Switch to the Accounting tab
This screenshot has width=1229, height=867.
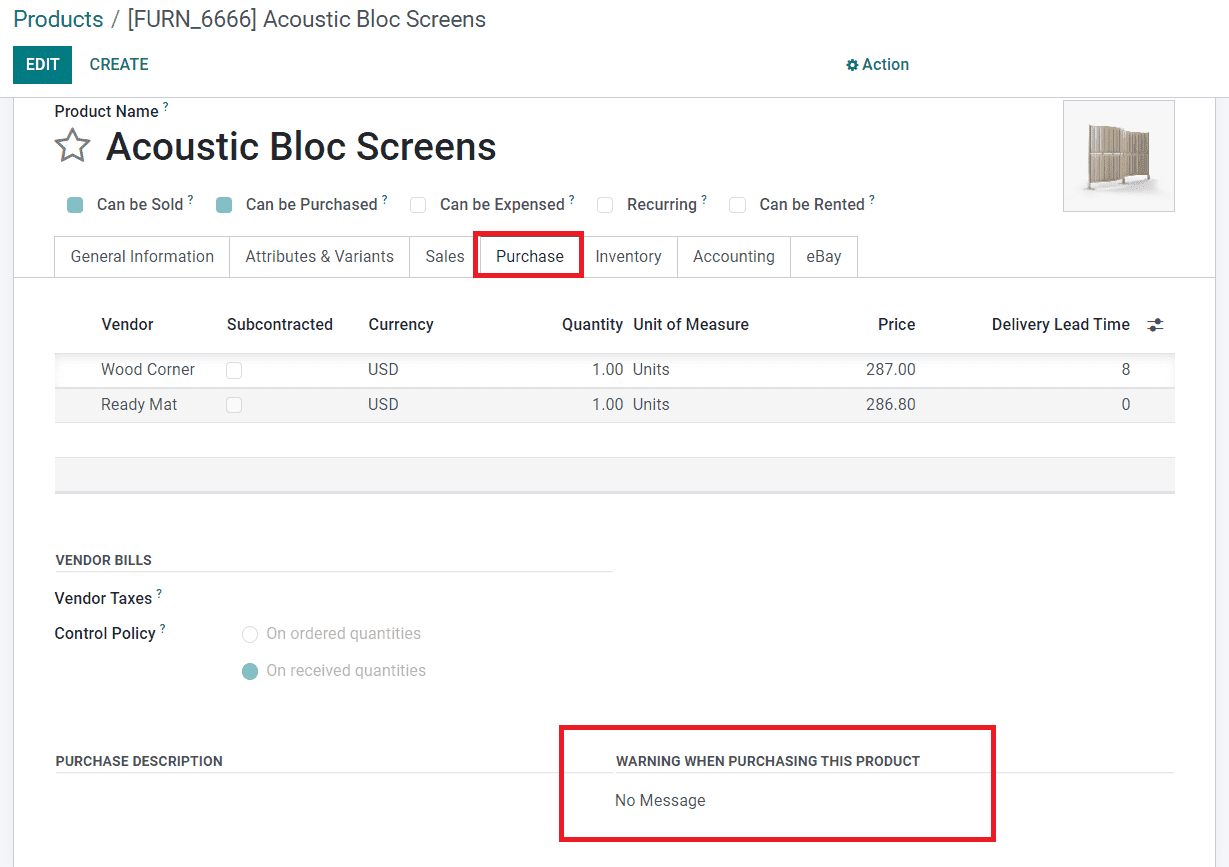(733, 256)
